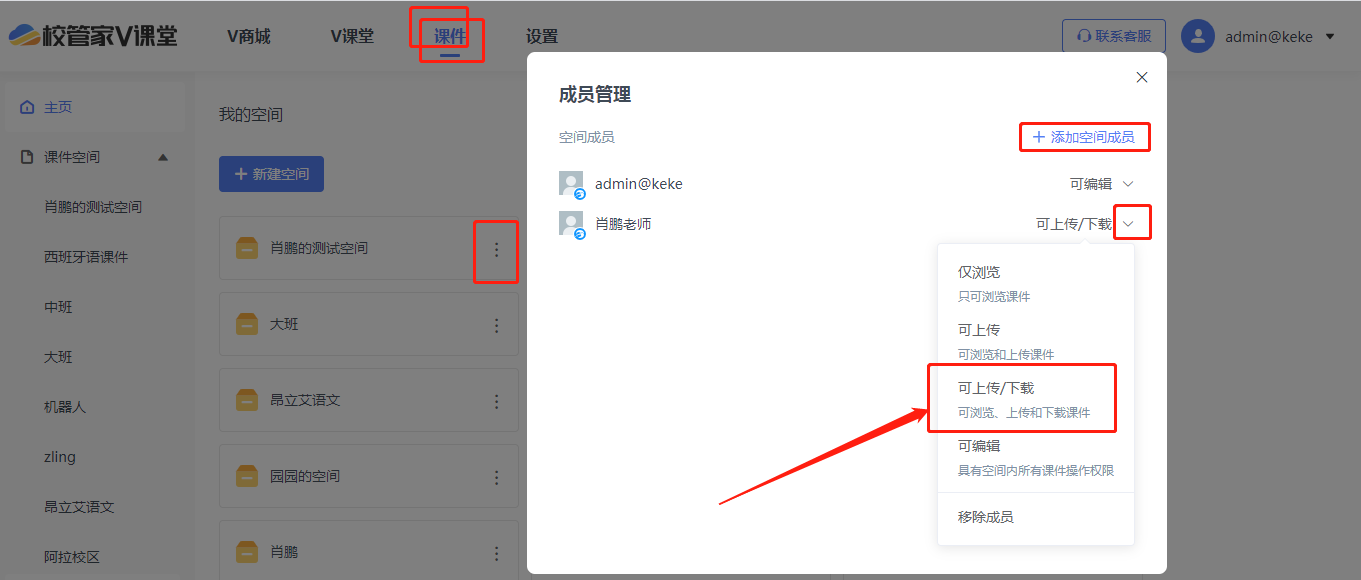This screenshot has width=1361, height=580.
Task: Click the 可上传/下载 value for 肖鹏老师
Action: pyautogui.click(x=1074, y=224)
